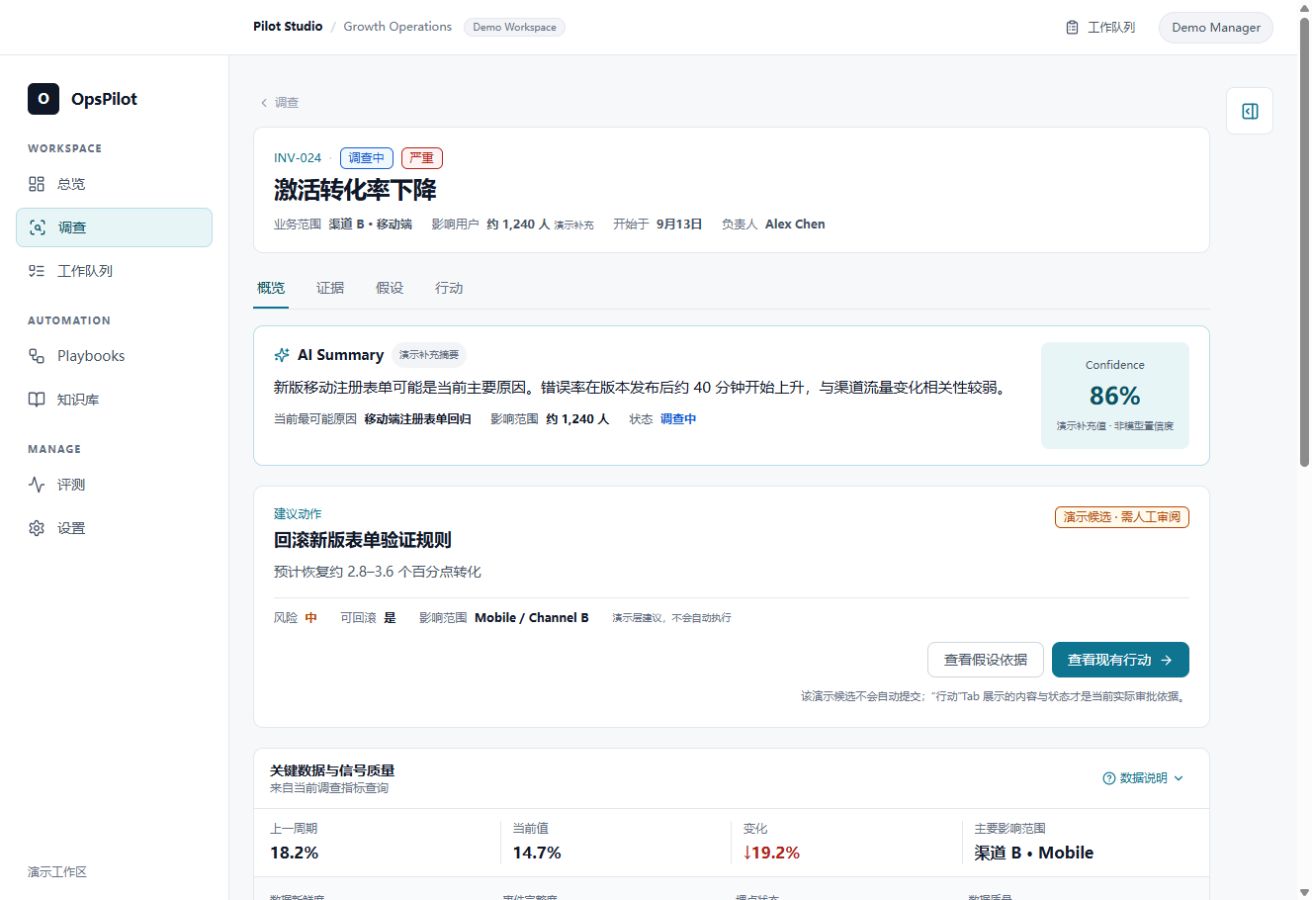Click the 演示工作区 footer label
The width and height of the screenshot is (1312, 900).
click(x=57, y=872)
